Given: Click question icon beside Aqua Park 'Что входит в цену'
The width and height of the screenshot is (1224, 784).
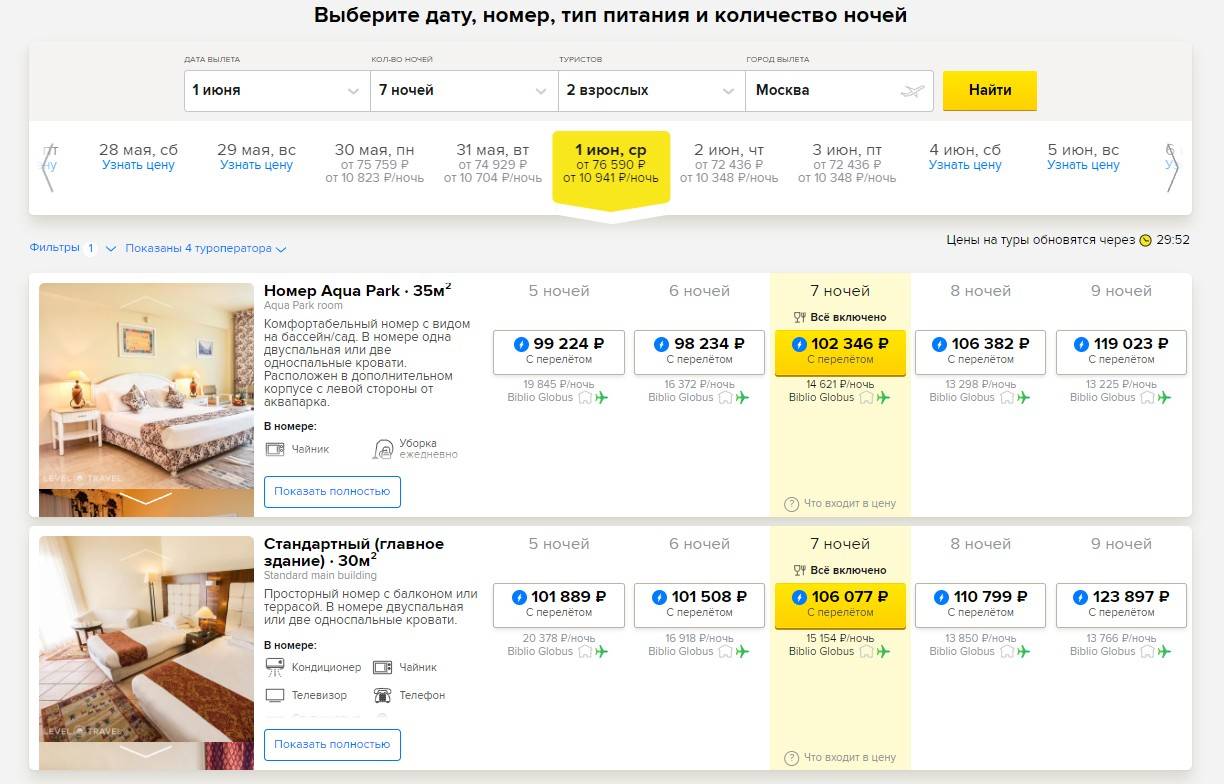Looking at the screenshot, I should pyautogui.click(x=791, y=504).
